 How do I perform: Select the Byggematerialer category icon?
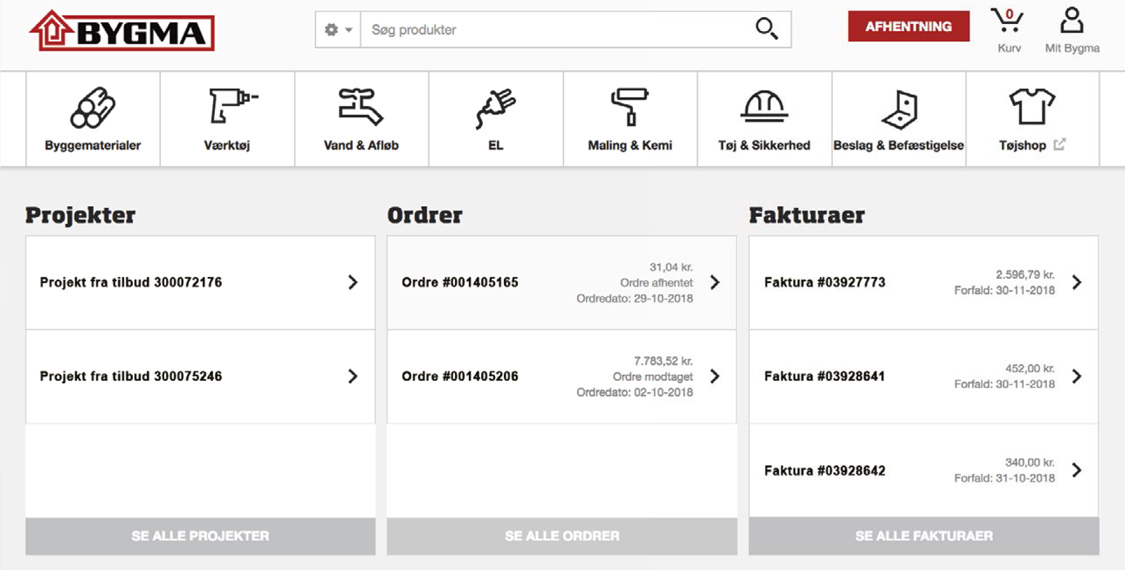click(93, 108)
